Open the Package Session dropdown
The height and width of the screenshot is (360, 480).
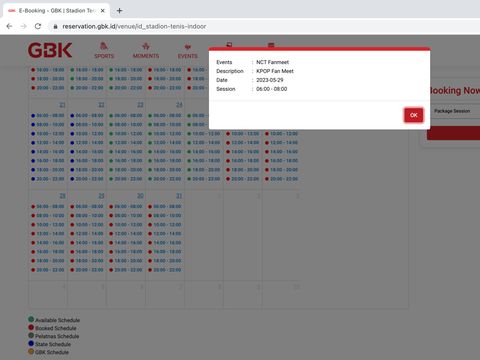454,111
